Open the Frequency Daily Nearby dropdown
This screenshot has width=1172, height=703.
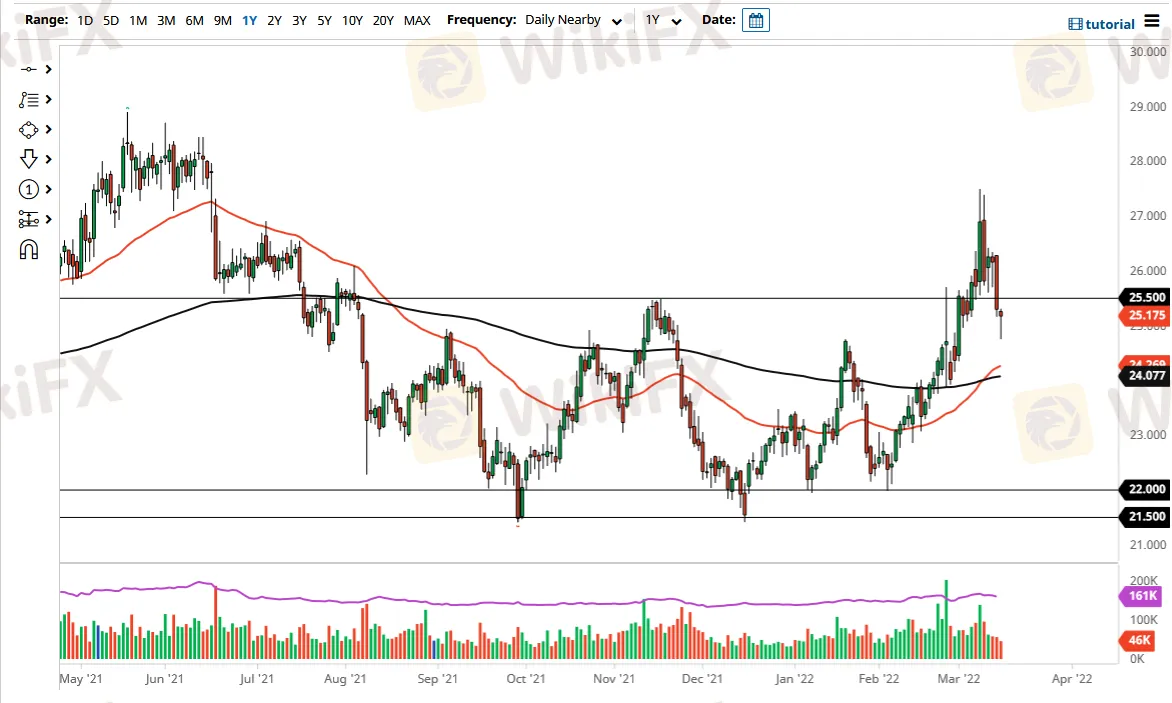[573, 20]
